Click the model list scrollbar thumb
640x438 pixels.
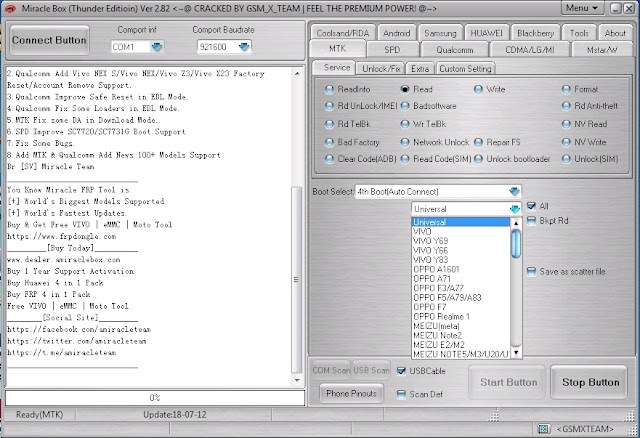tap(516, 244)
